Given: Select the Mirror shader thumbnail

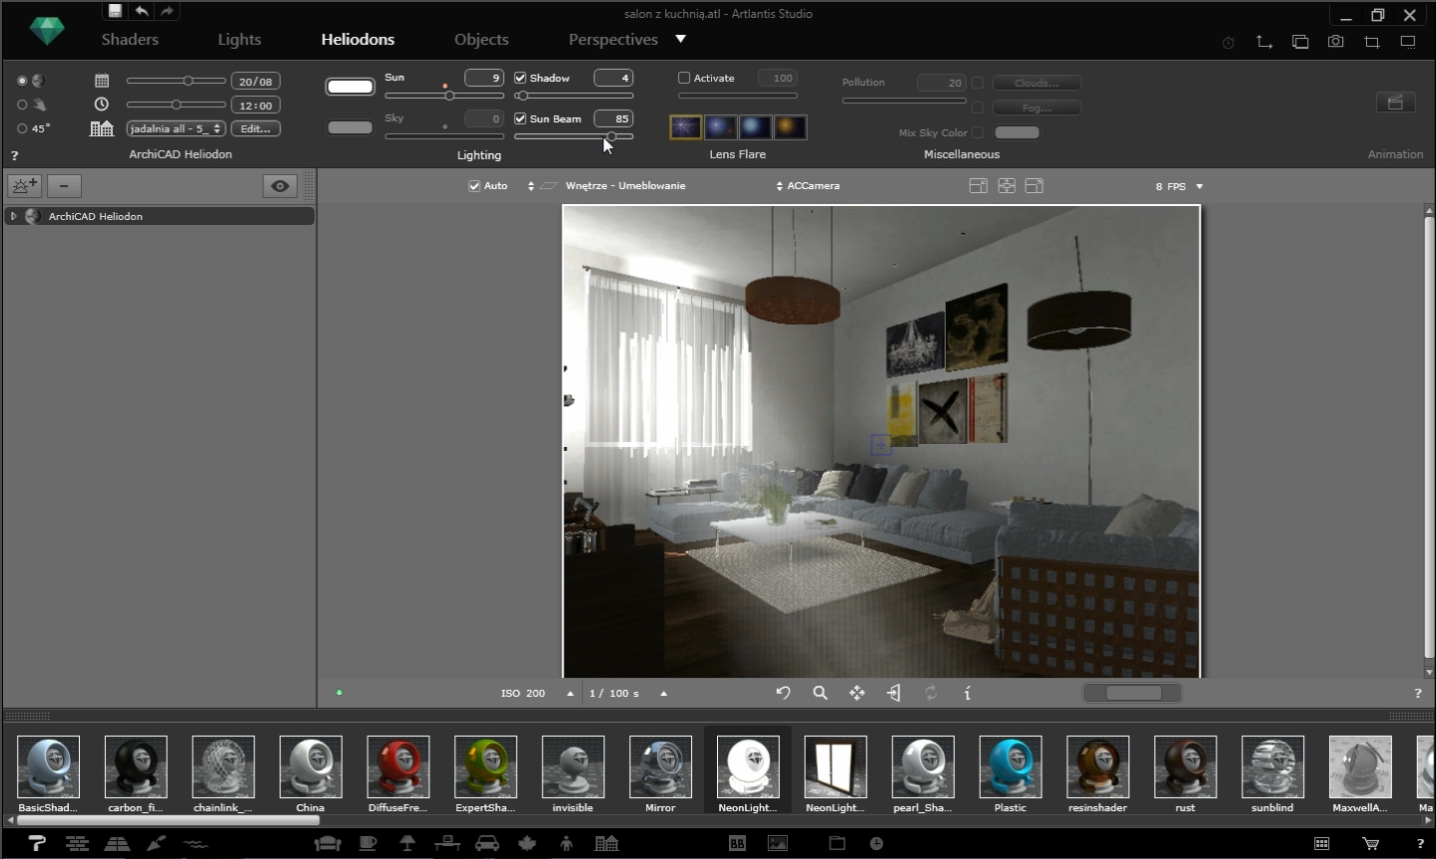Looking at the screenshot, I should 660,767.
